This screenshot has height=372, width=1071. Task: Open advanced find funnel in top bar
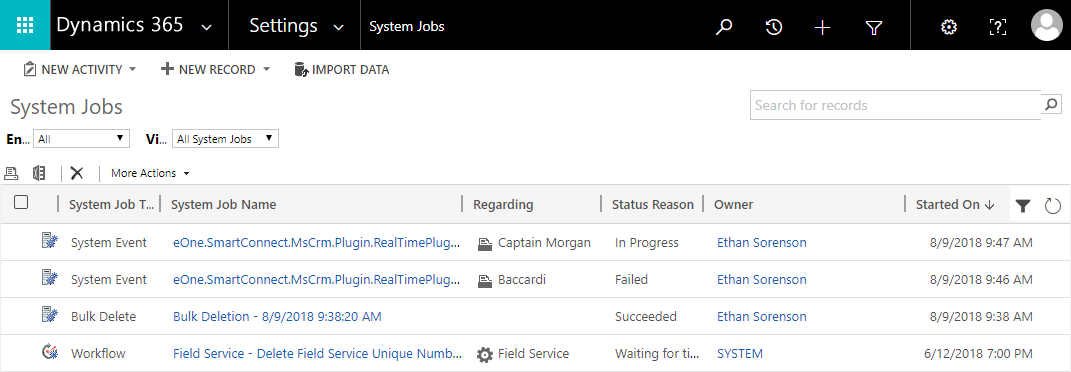point(874,27)
